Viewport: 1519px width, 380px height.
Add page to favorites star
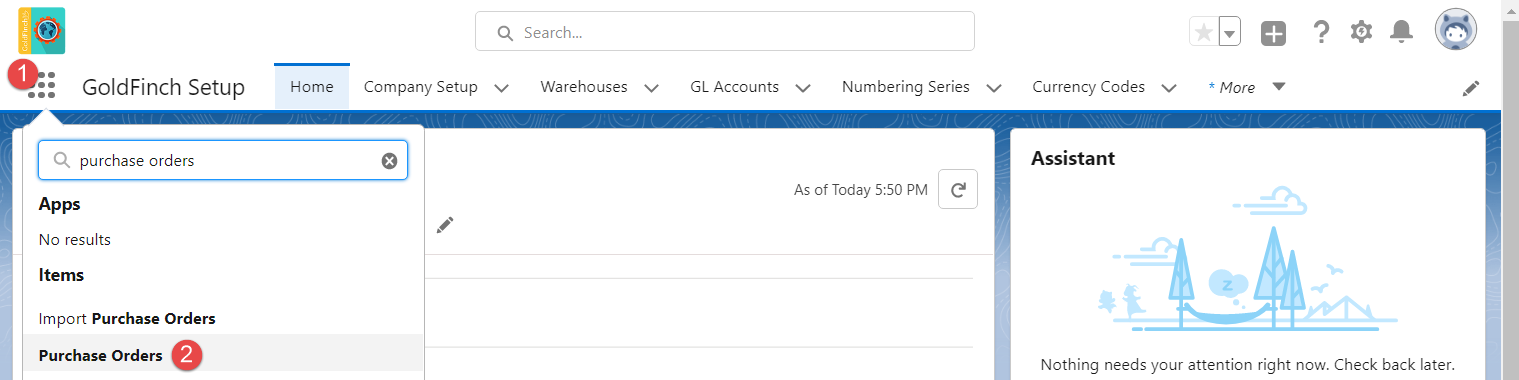point(1204,32)
